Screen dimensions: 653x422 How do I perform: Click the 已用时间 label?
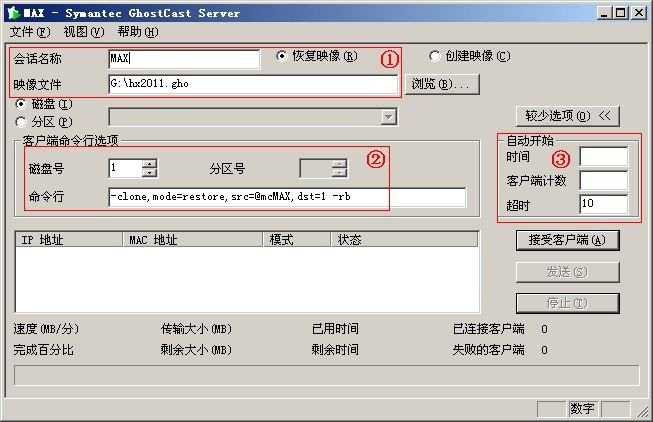[335, 329]
